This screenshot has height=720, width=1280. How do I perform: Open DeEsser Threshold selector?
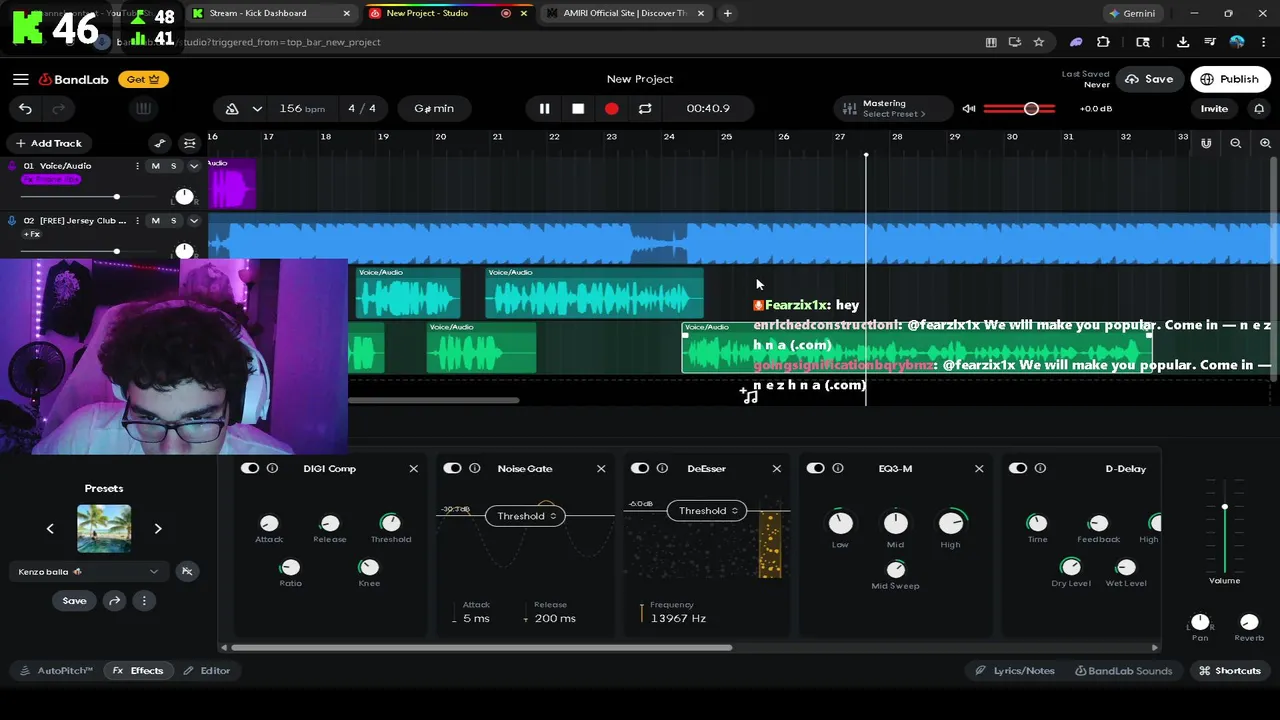tap(707, 510)
